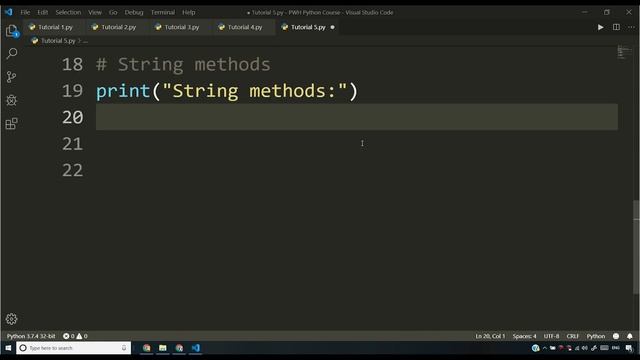Click line number 21 in gutter

[72, 144]
